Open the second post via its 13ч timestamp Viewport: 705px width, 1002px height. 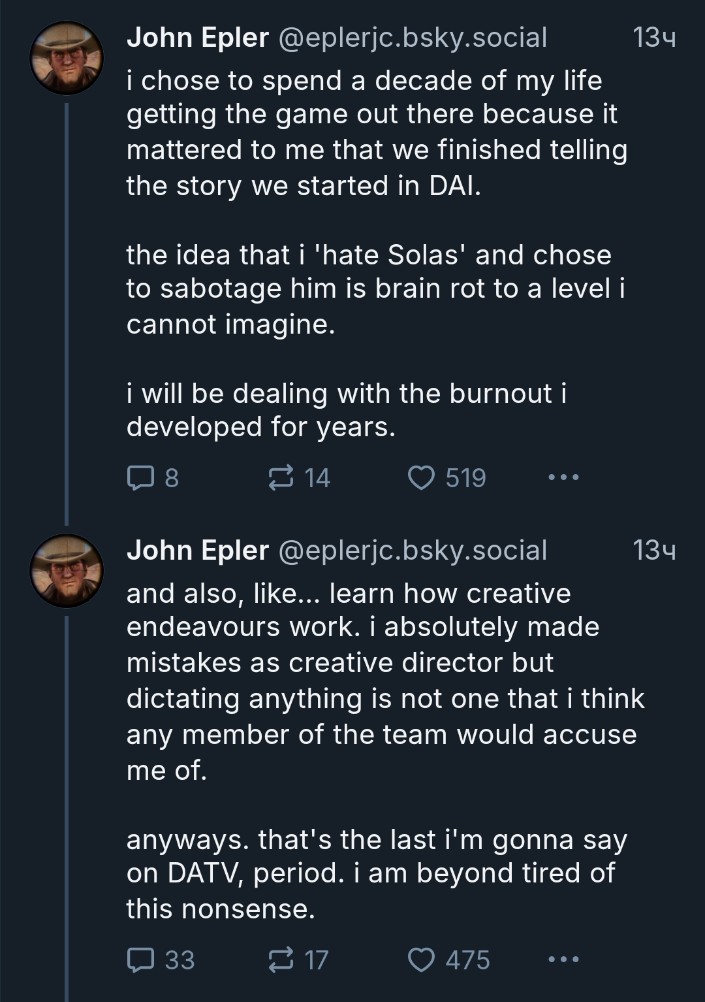654,550
